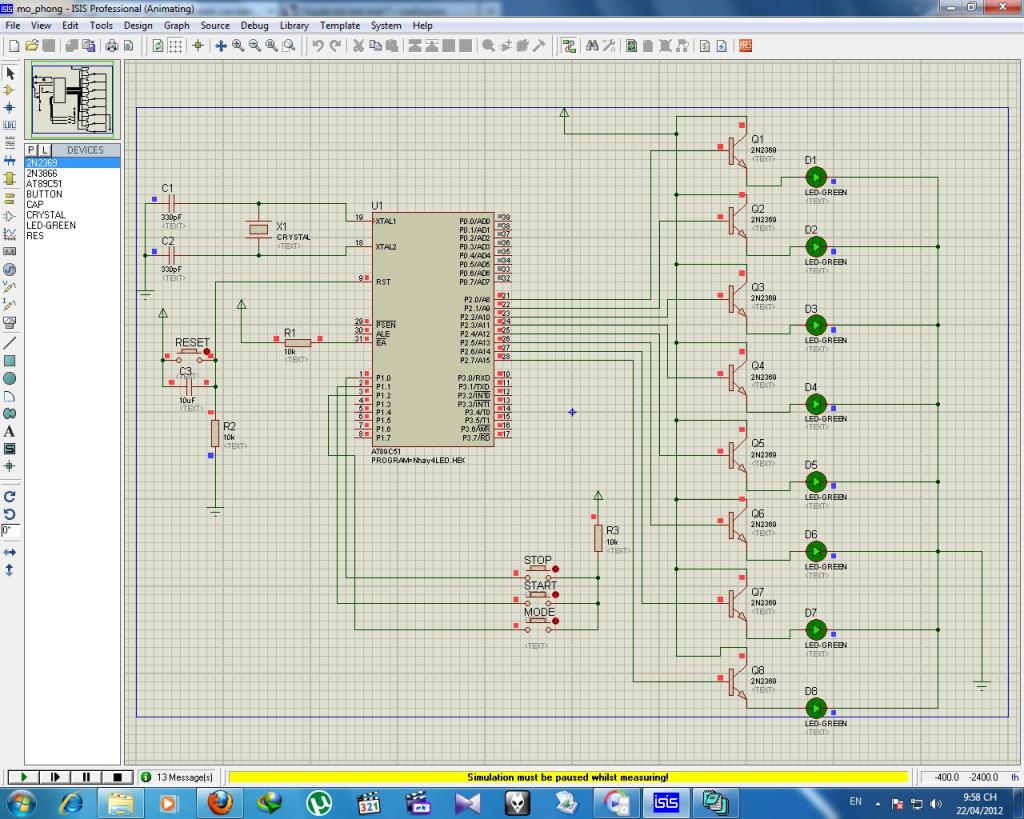The image size is (1024, 819).
Task: Pause the running simulation
Action: pos(86,776)
